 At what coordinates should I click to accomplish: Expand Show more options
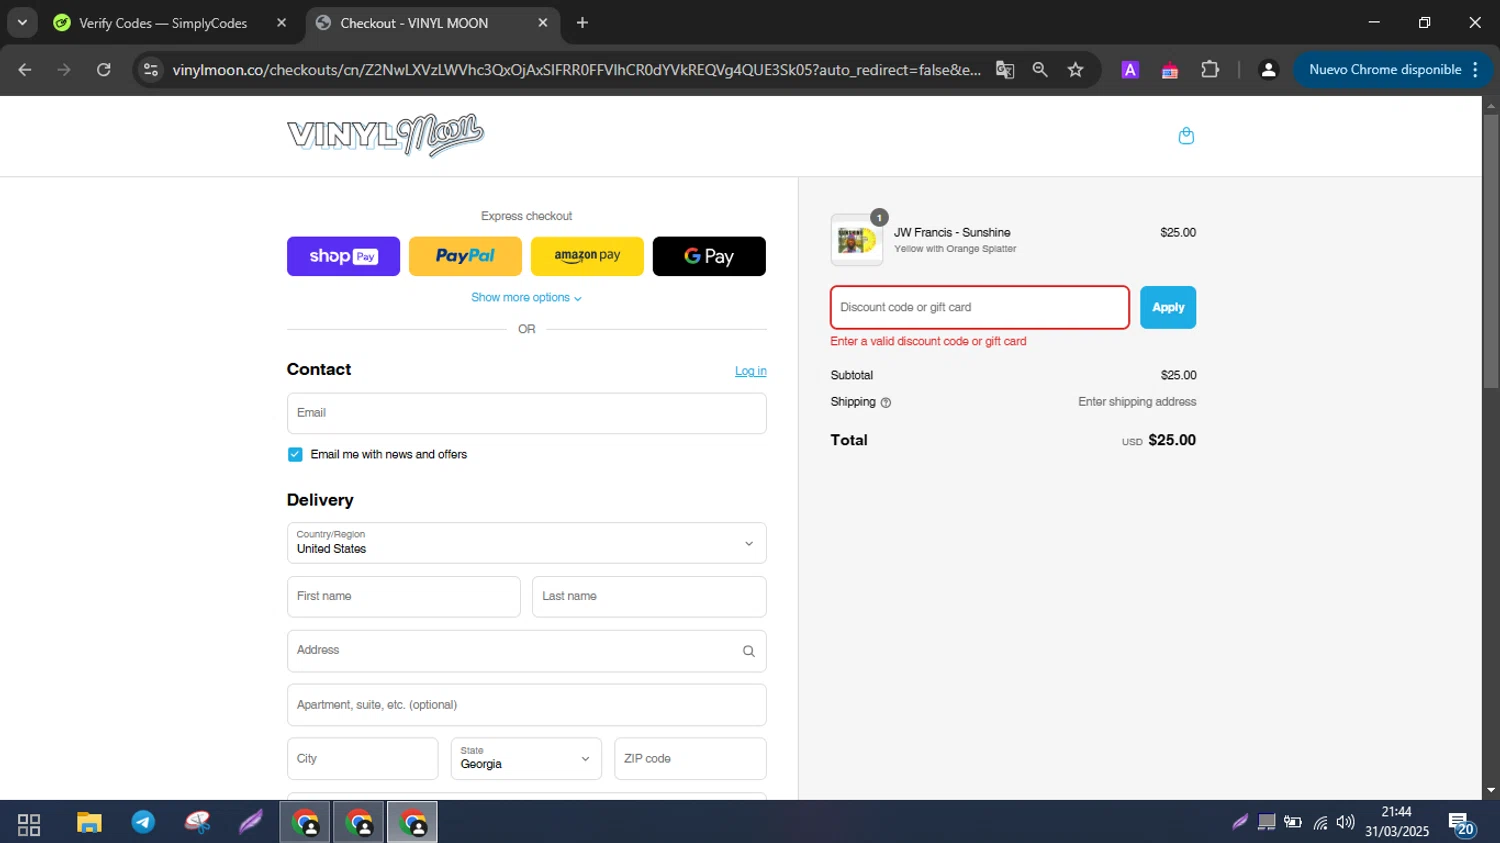[x=526, y=298]
